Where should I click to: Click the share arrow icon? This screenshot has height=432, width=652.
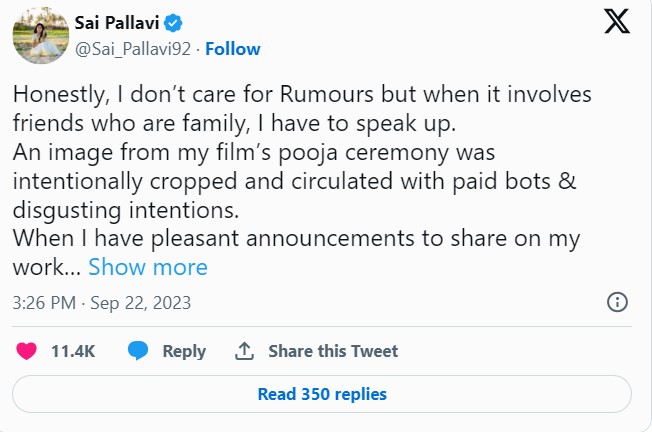coord(243,351)
